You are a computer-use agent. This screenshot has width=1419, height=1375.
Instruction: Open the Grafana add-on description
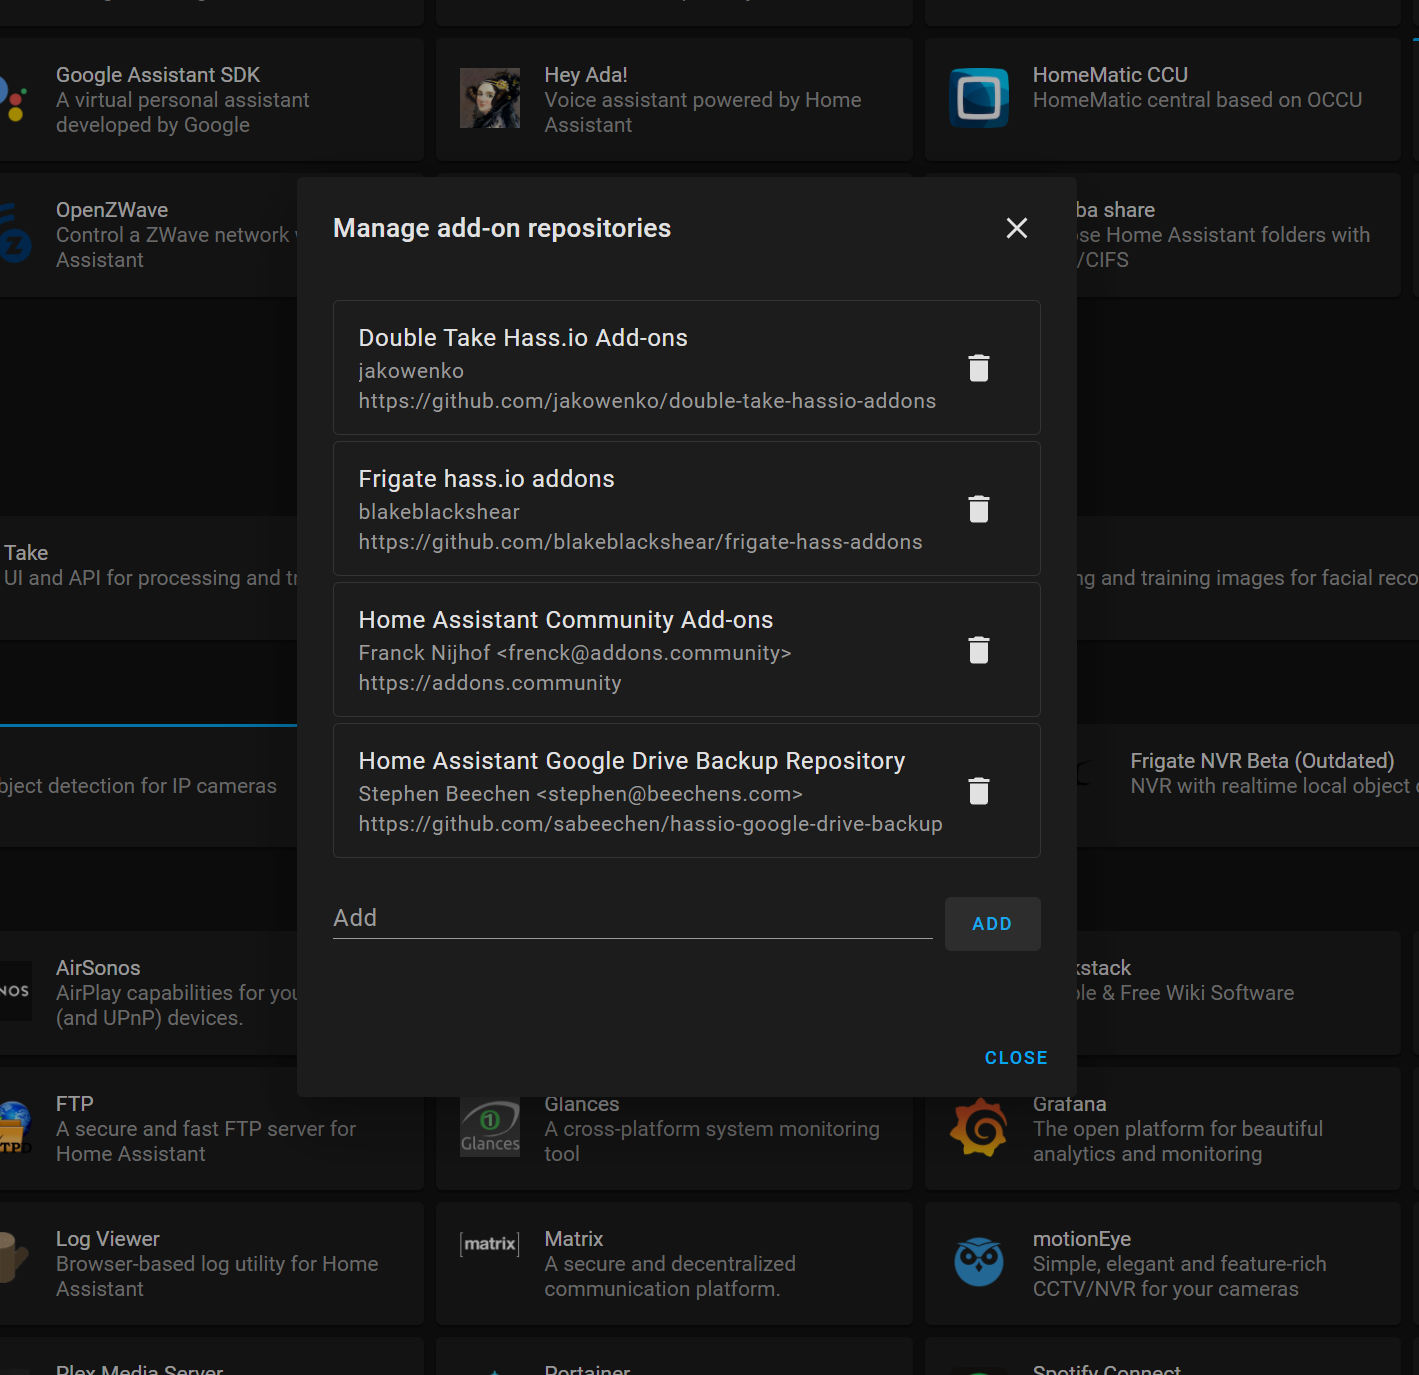[1178, 1141]
